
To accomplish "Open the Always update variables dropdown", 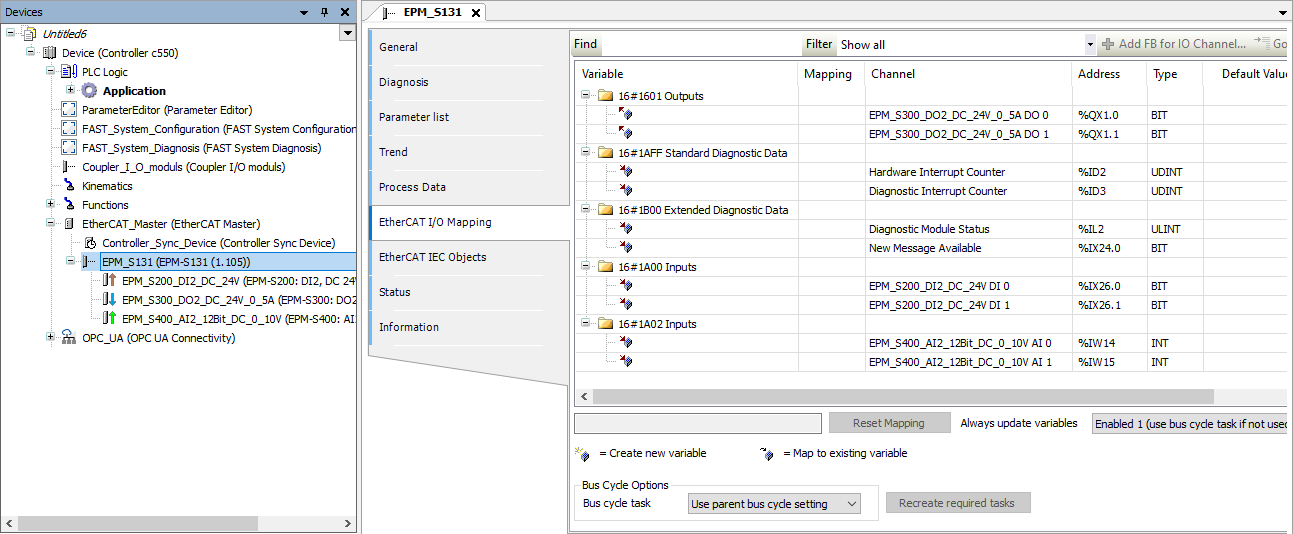I will [x=1189, y=424].
